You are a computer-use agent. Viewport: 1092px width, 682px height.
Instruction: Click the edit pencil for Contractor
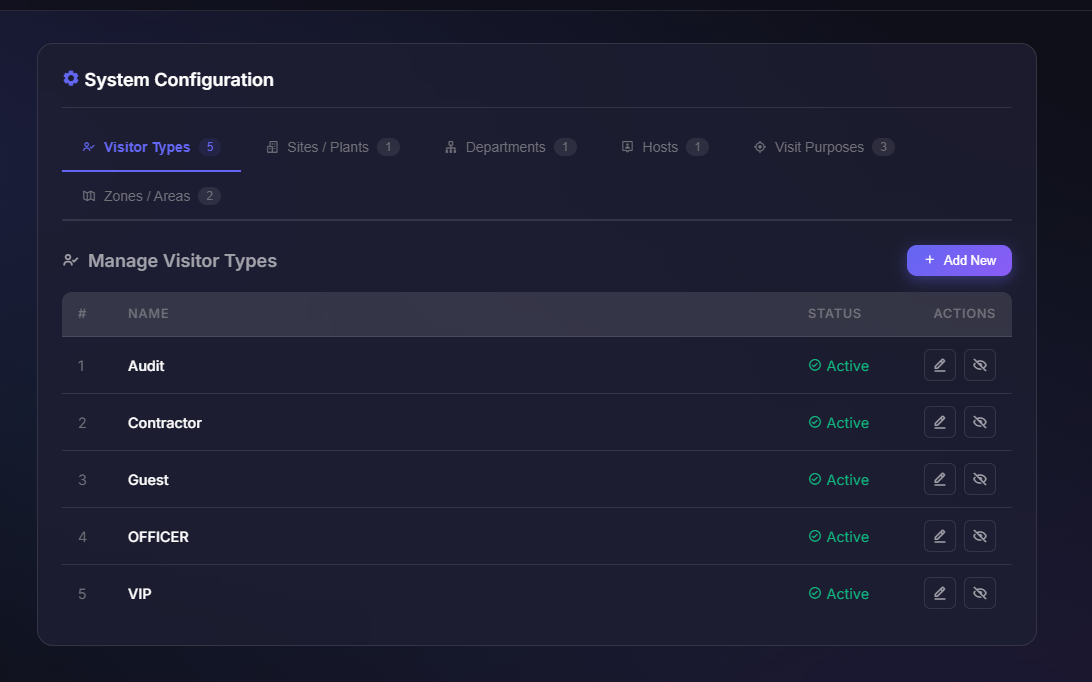[939, 422]
